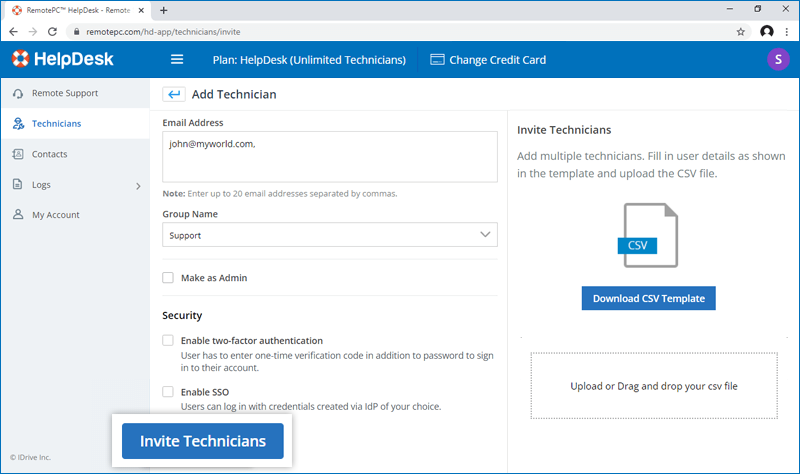Open Chrome's three-dot menu
This screenshot has height=474, width=800.
tap(787, 32)
